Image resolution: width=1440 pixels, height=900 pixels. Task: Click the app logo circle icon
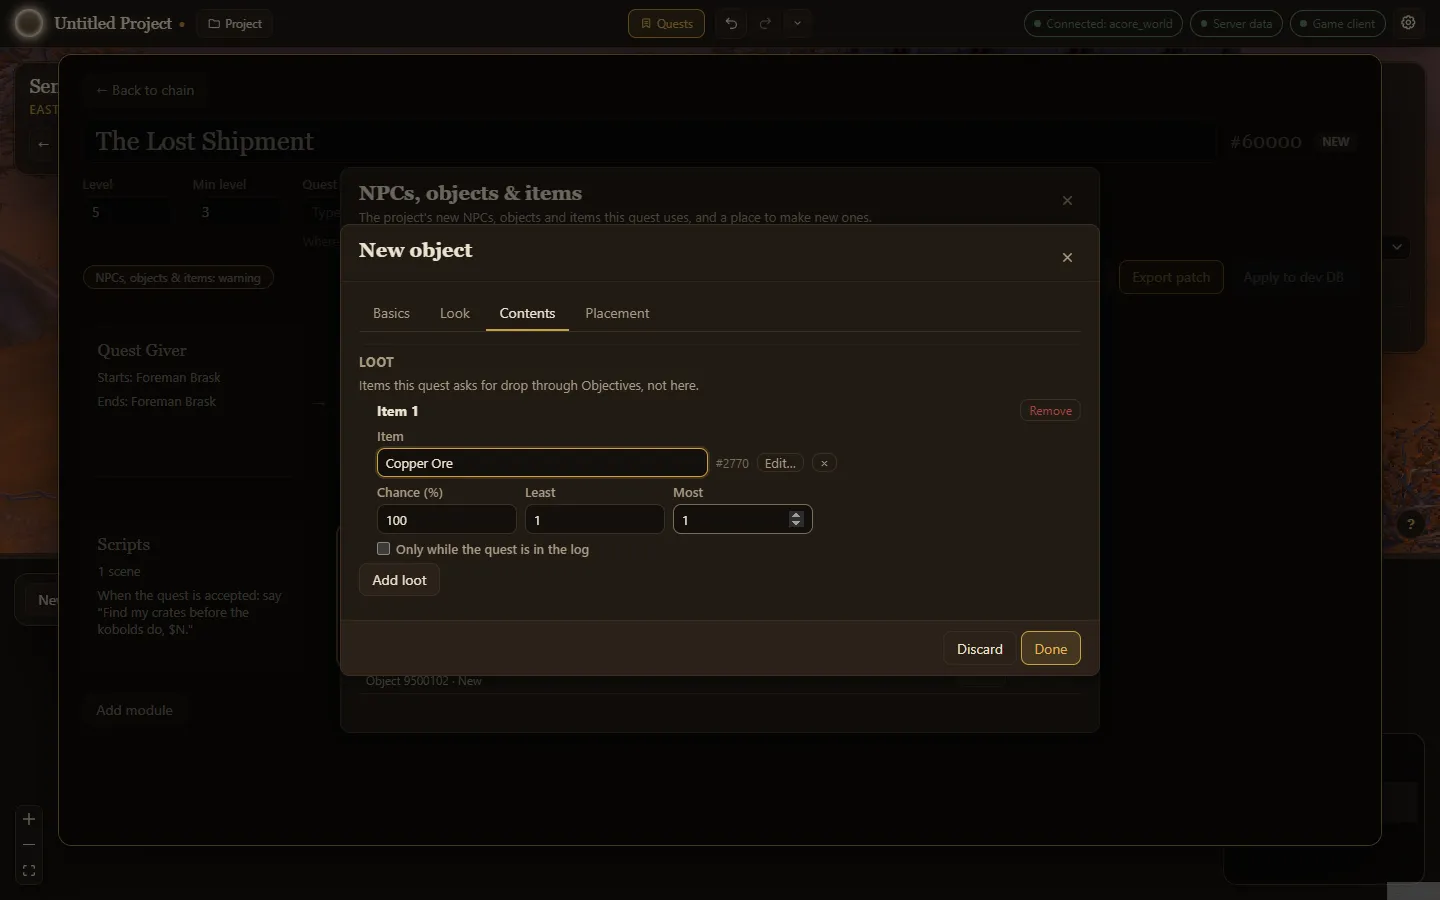tap(29, 23)
